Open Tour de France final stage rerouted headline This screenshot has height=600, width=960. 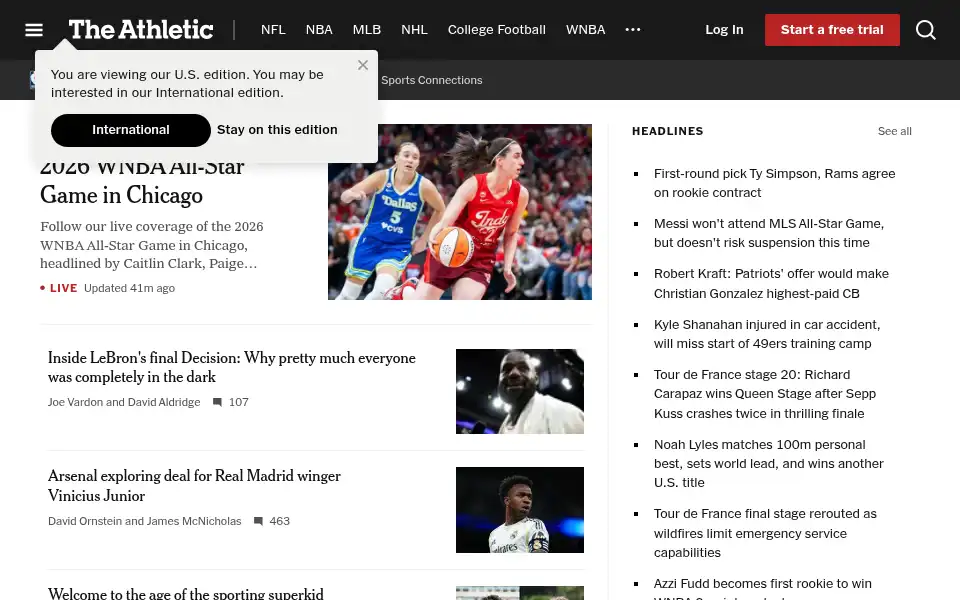pos(765,533)
